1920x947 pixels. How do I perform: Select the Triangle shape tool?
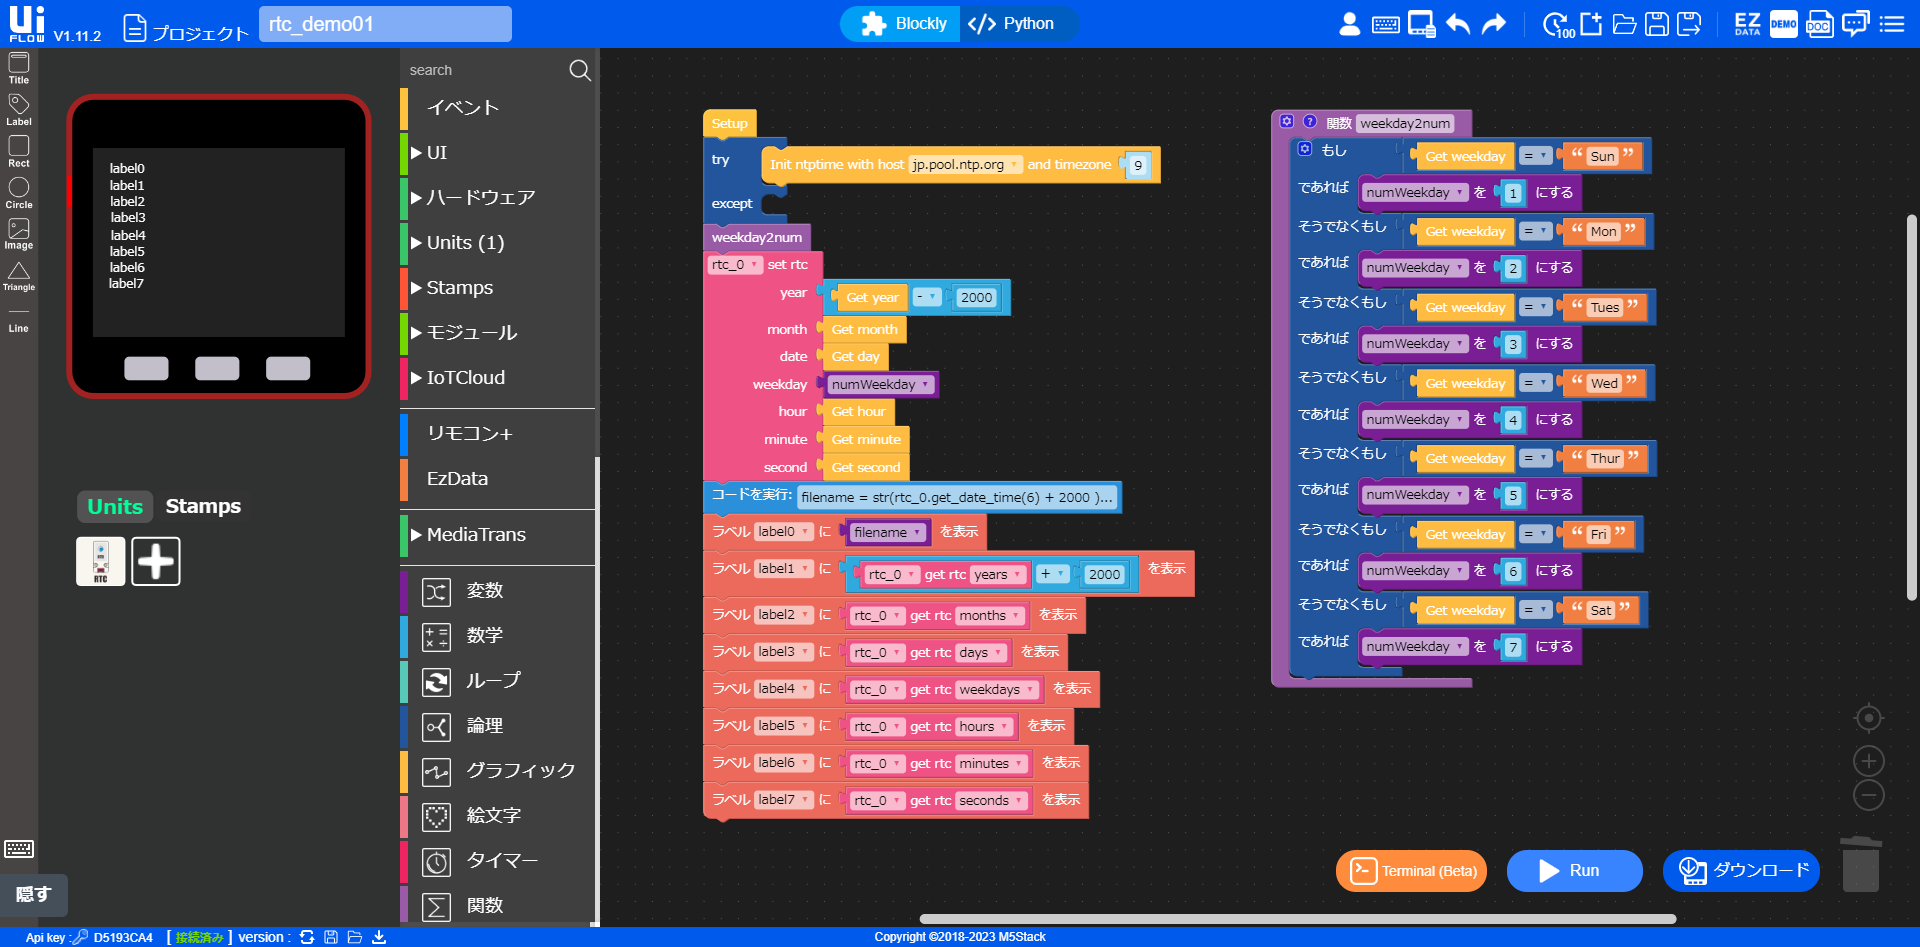[19, 275]
